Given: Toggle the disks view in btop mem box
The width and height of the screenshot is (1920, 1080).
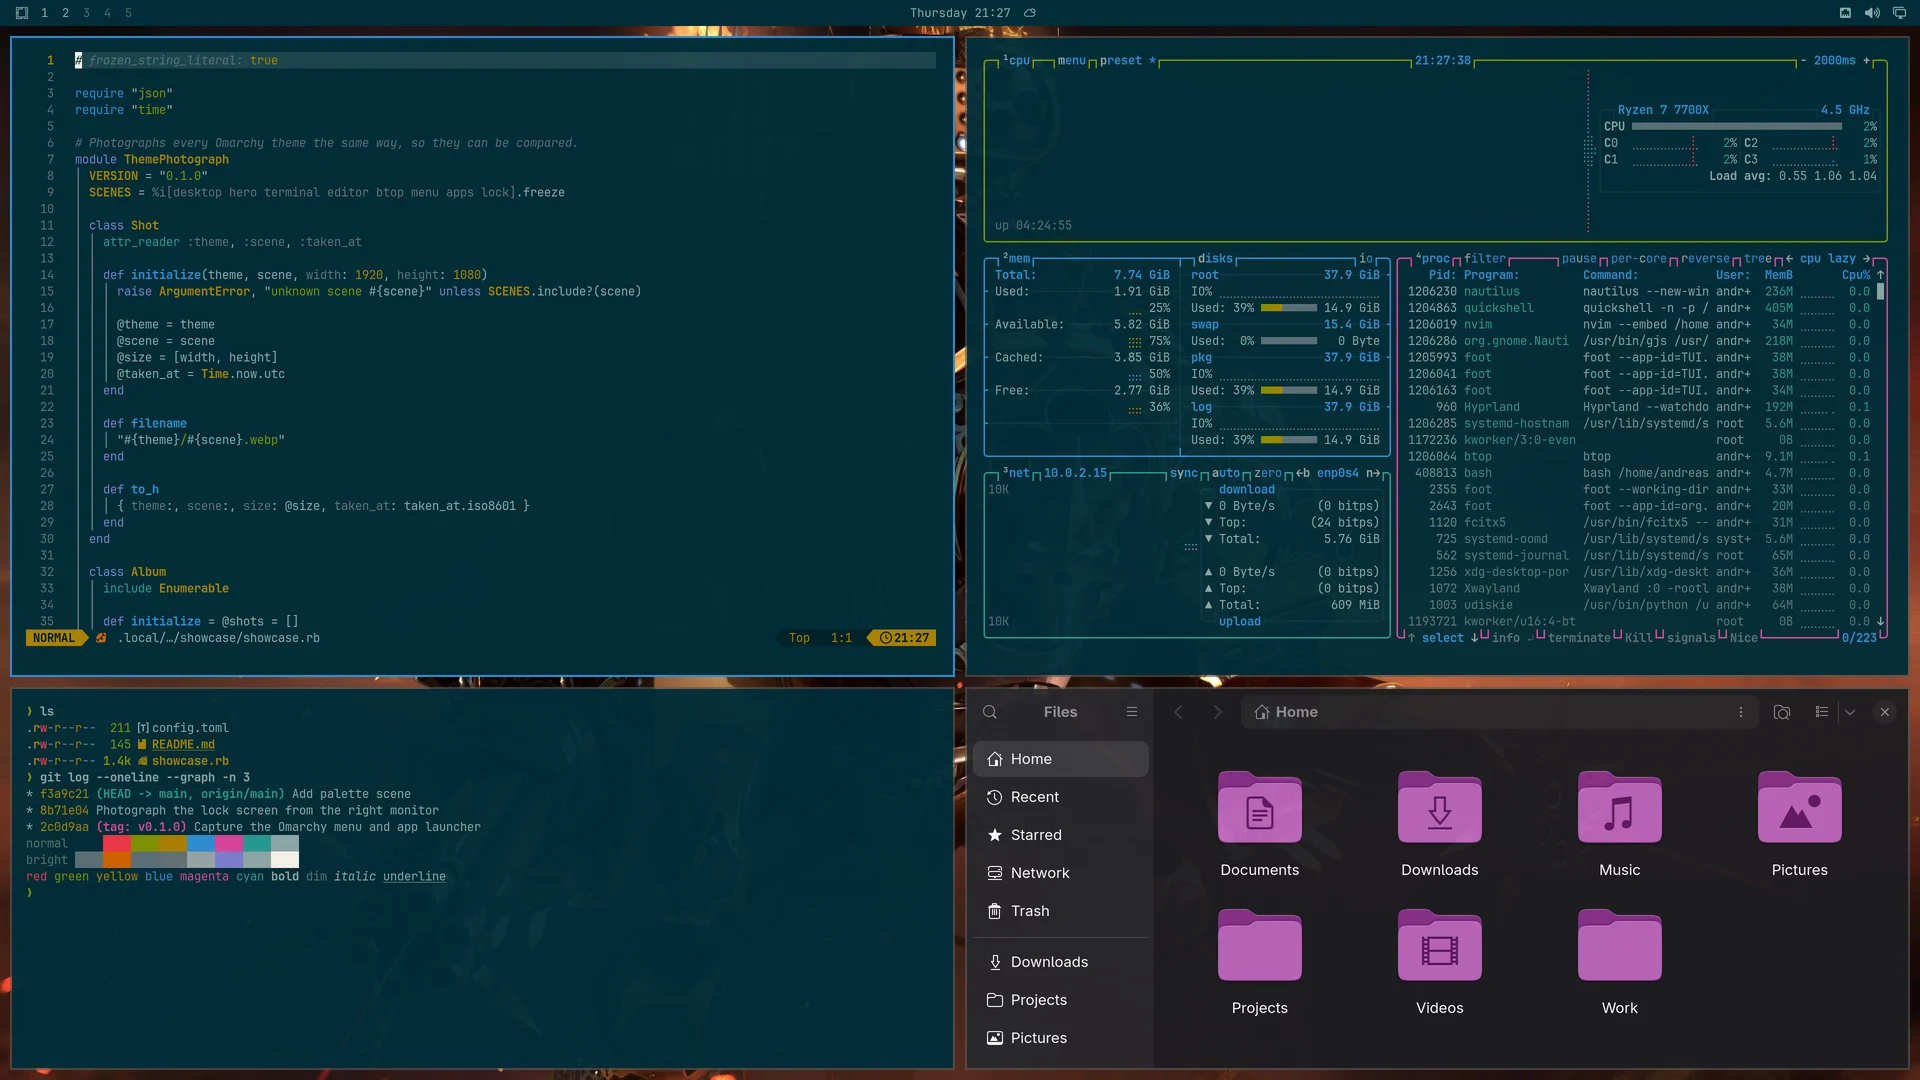Looking at the screenshot, I should (x=1215, y=259).
